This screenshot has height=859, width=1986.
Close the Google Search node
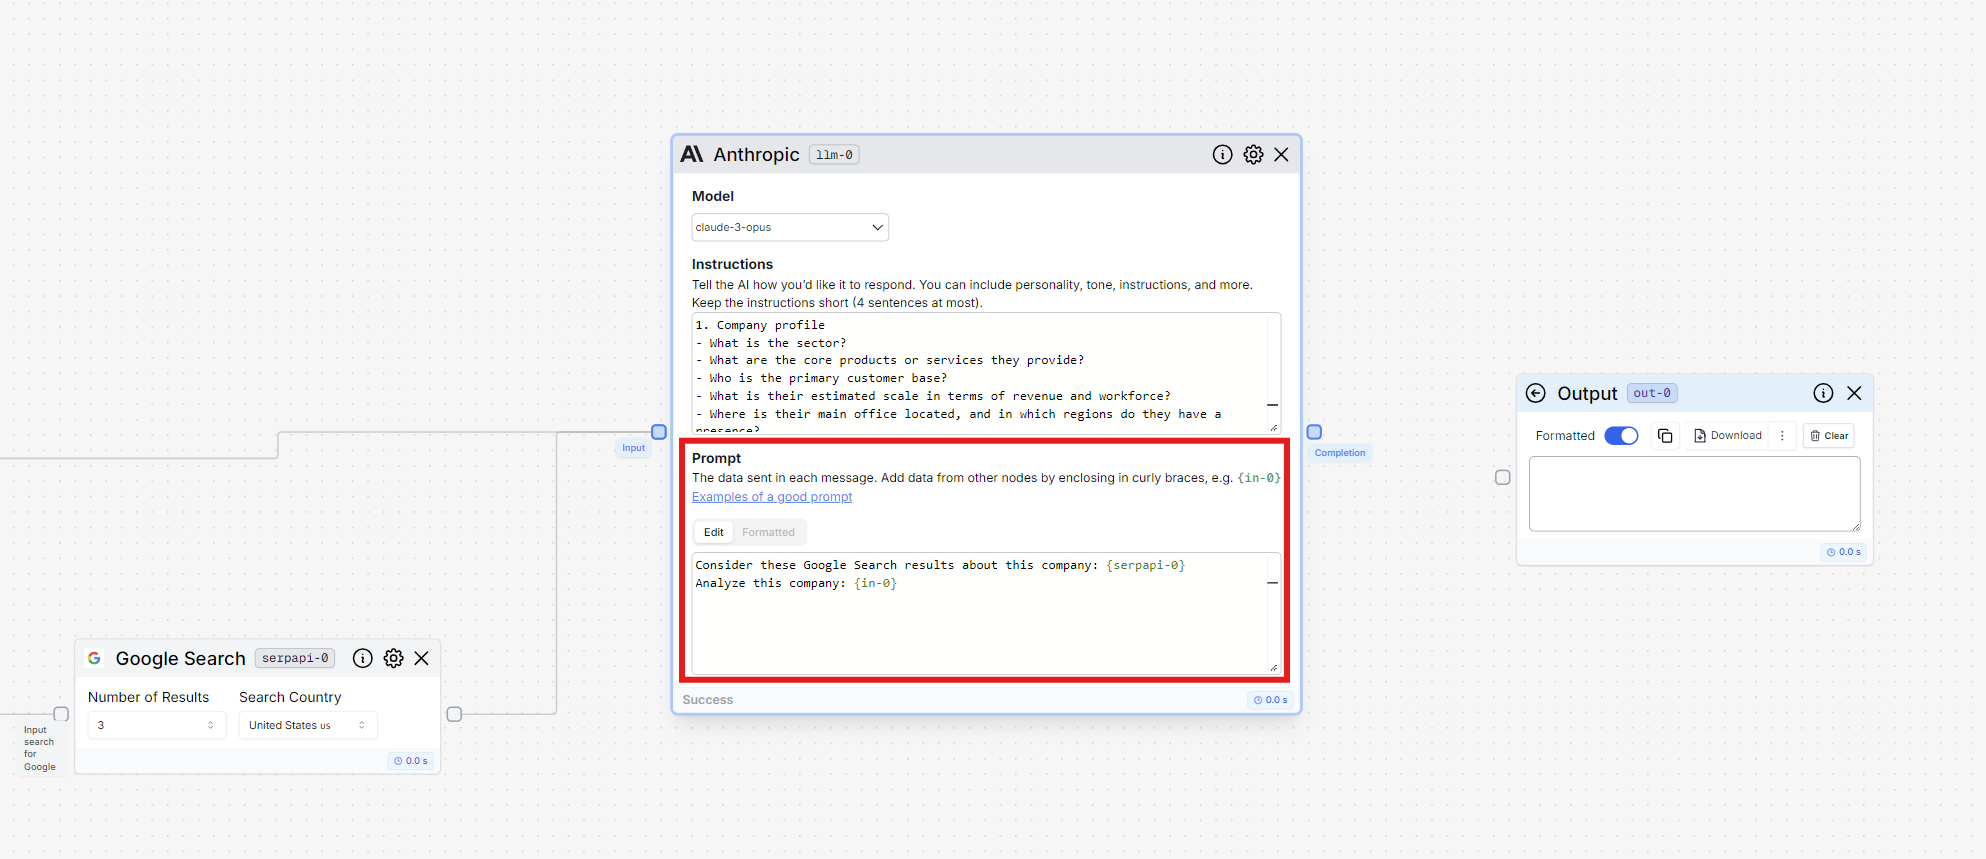coord(422,658)
